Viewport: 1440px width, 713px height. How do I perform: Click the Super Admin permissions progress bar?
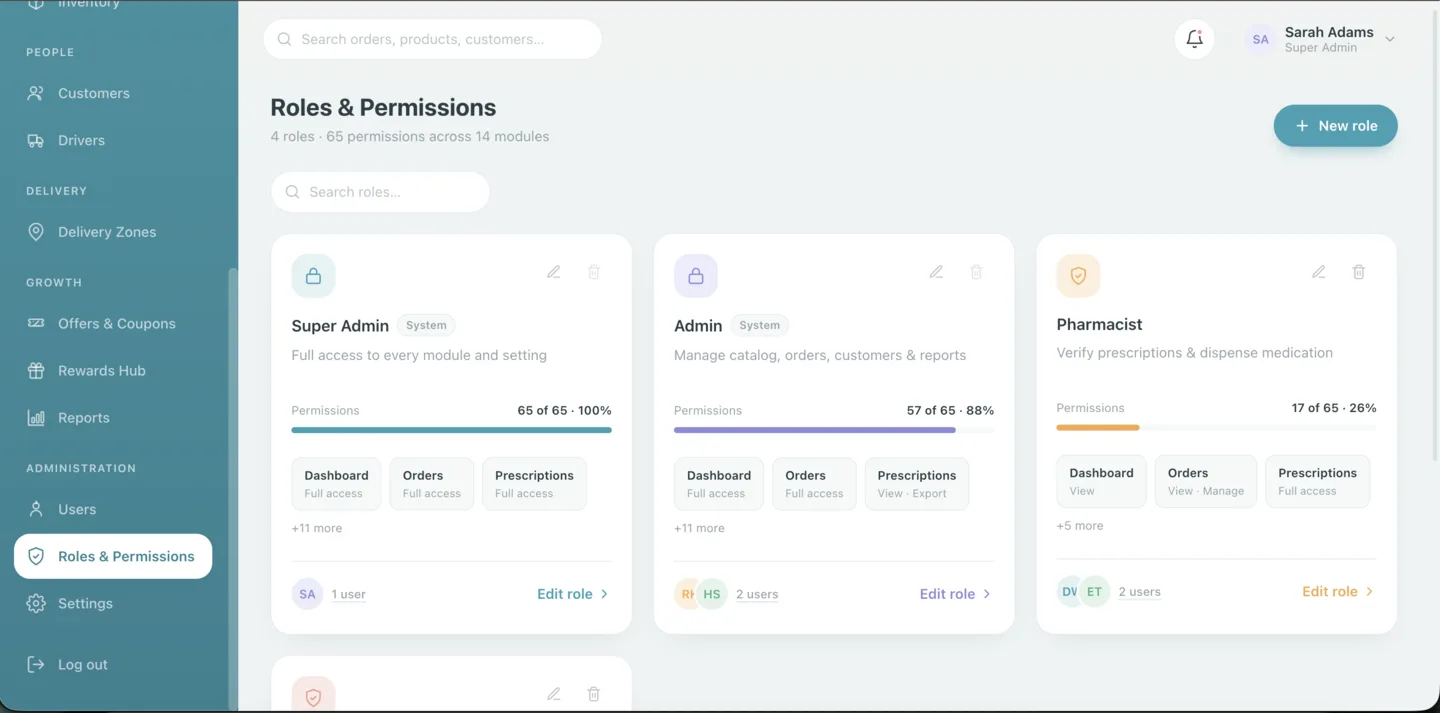pos(452,430)
